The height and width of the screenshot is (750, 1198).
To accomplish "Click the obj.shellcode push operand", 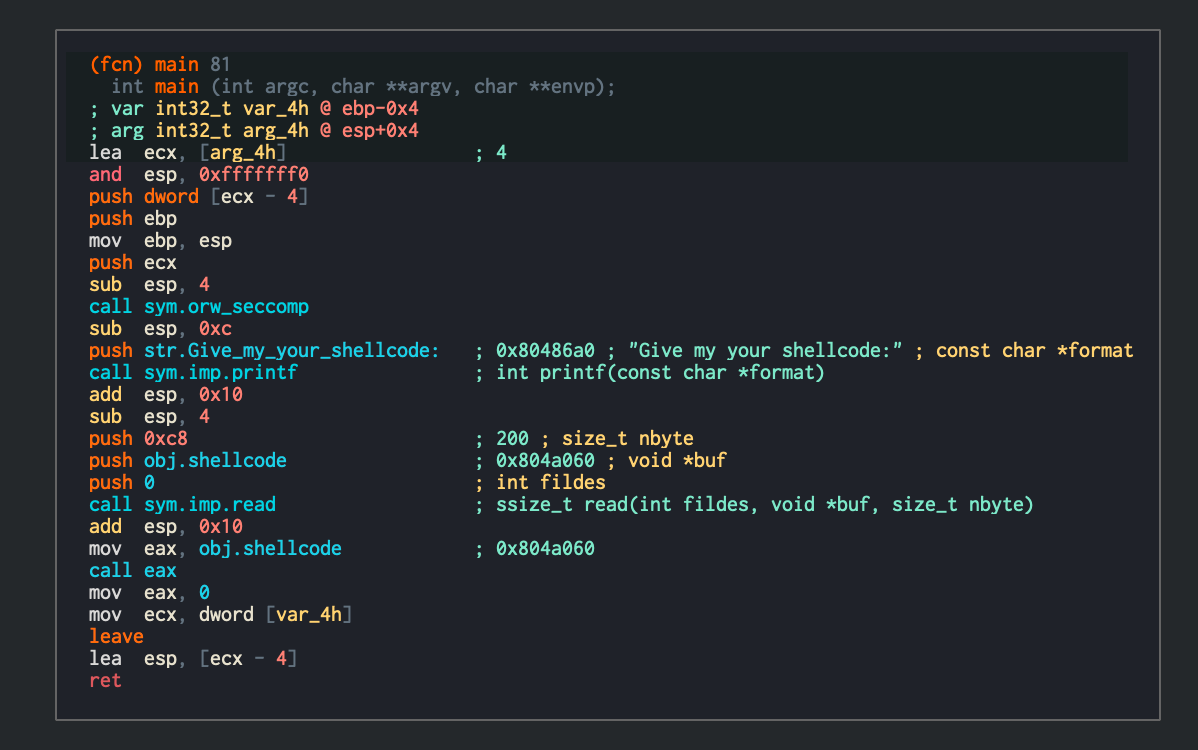I will coord(215,460).
